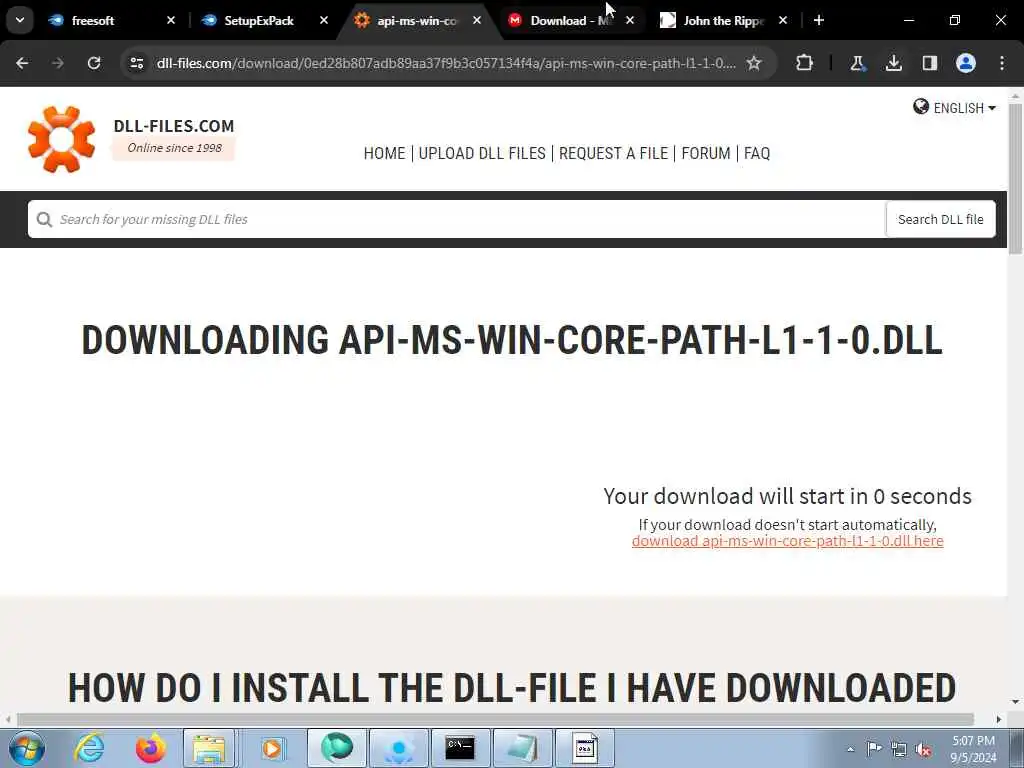View site information icon in address bar

pyautogui.click(x=136, y=63)
